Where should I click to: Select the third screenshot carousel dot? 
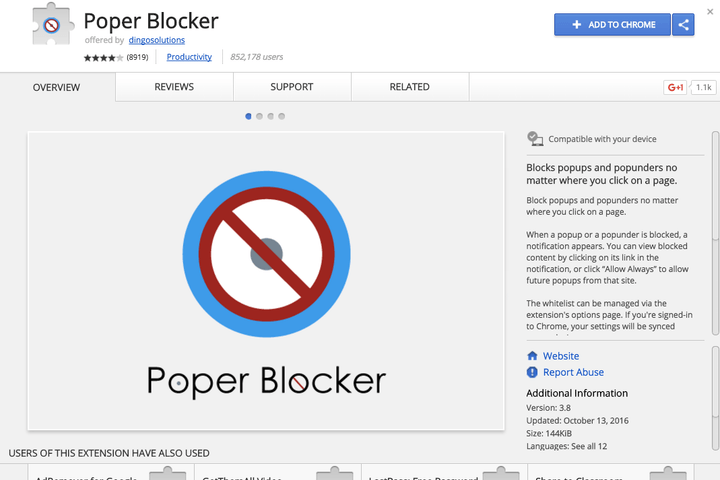tap(270, 116)
